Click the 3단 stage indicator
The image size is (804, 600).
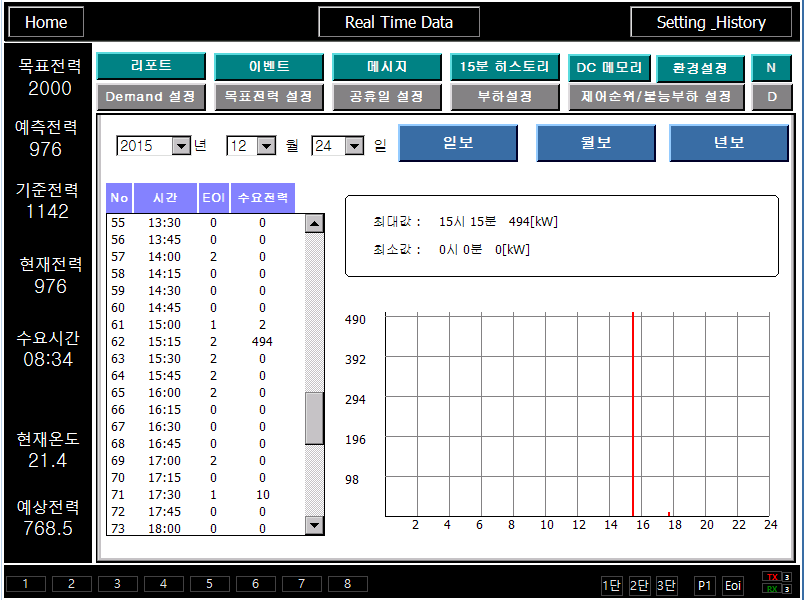point(667,586)
